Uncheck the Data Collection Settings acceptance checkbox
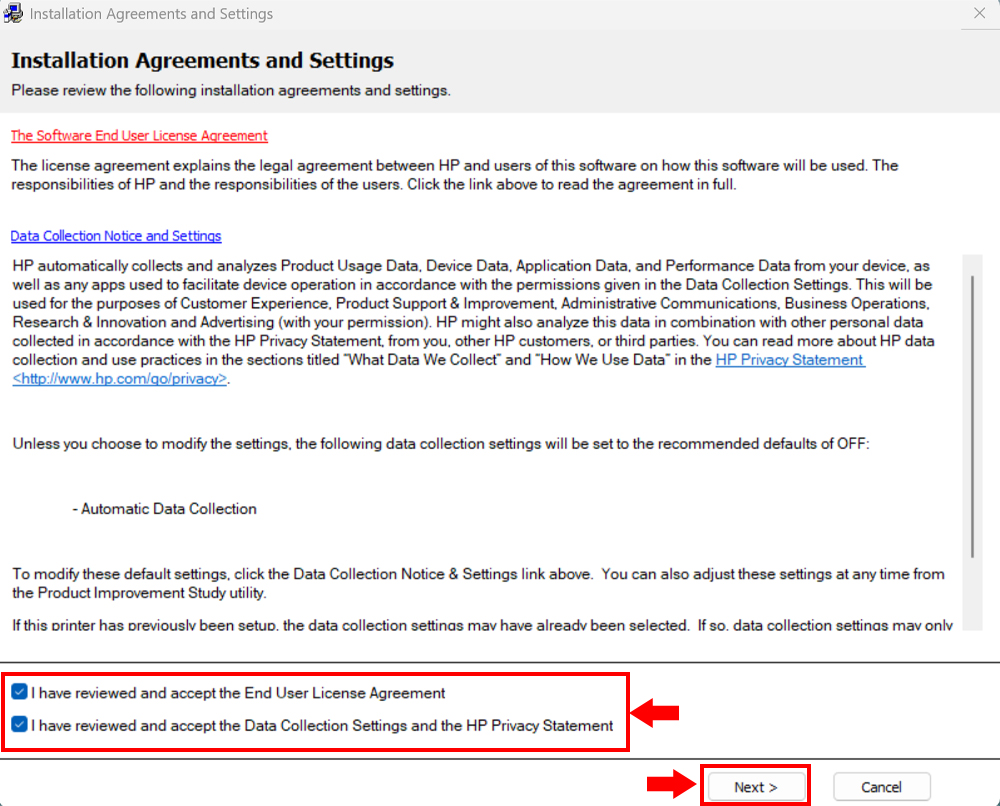 19,725
